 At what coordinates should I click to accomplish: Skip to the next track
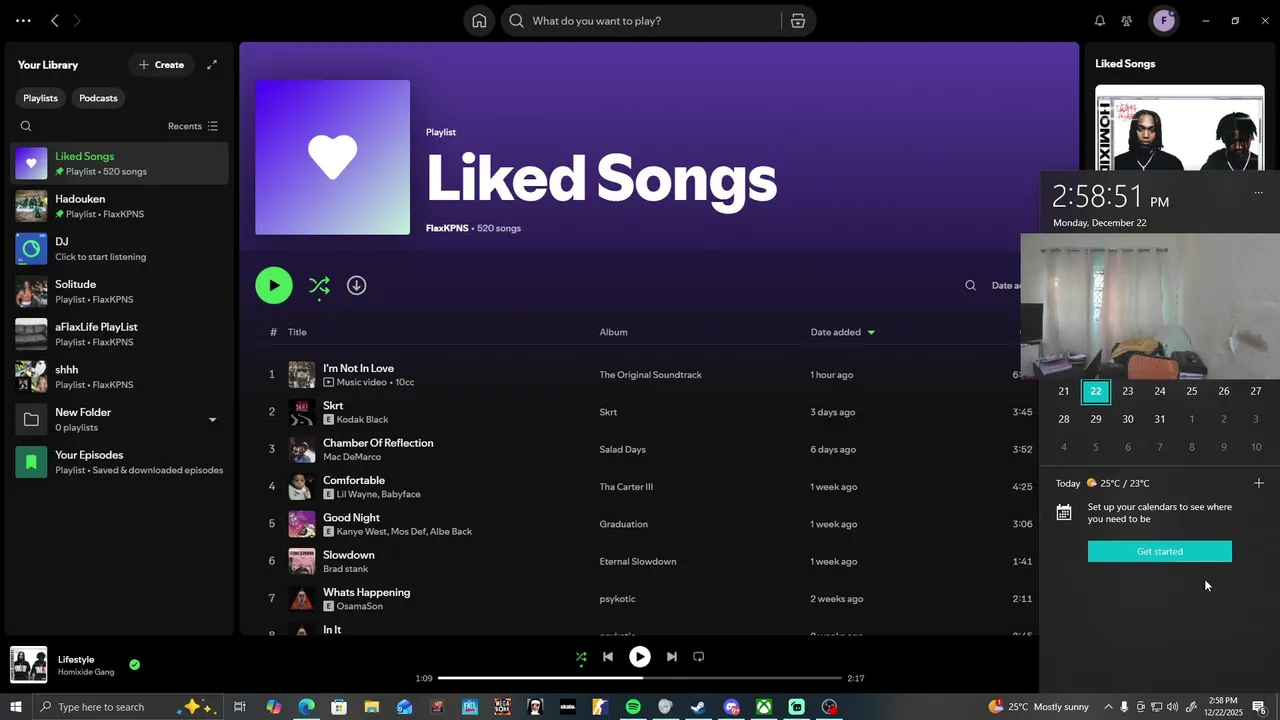672,657
